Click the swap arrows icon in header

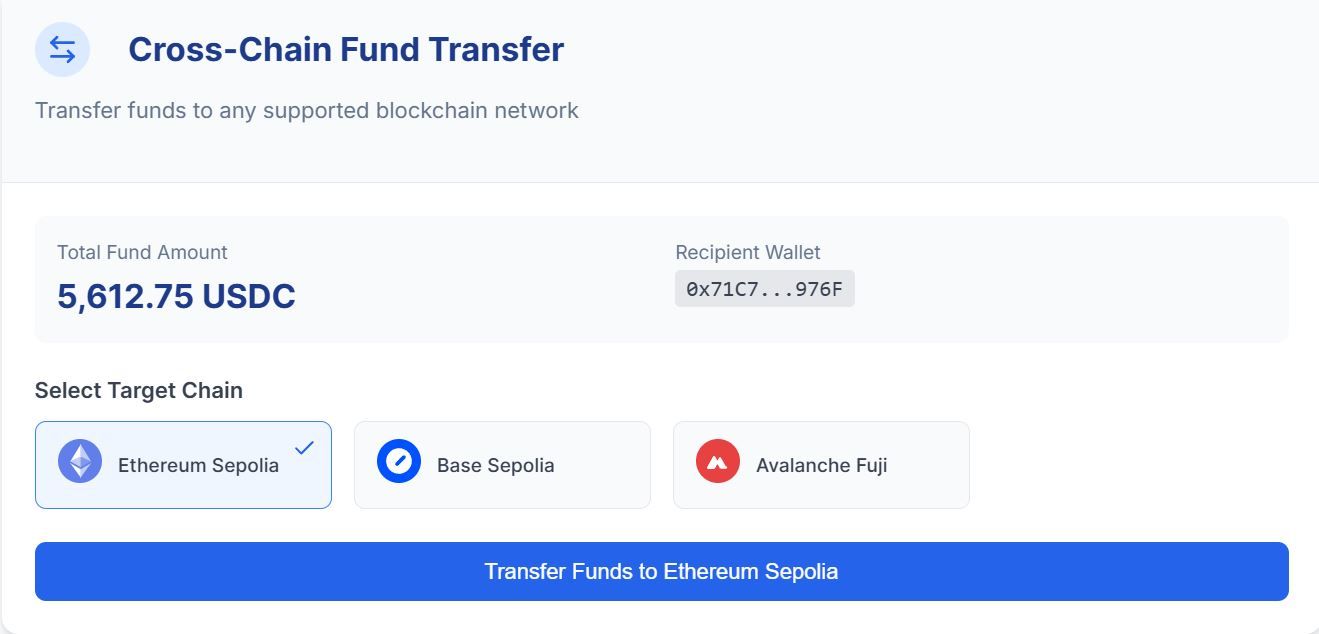click(x=62, y=49)
